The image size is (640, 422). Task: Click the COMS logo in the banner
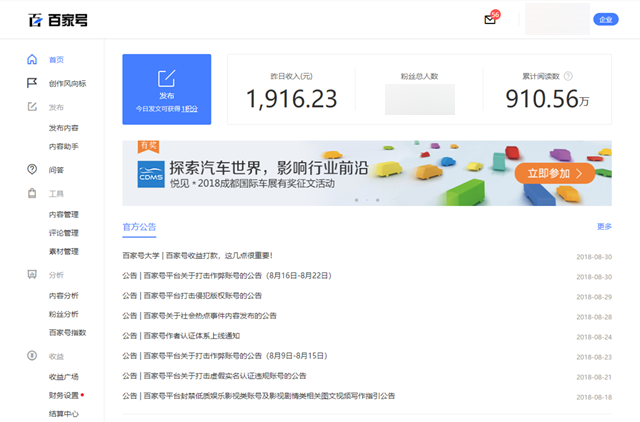pyautogui.click(x=151, y=174)
